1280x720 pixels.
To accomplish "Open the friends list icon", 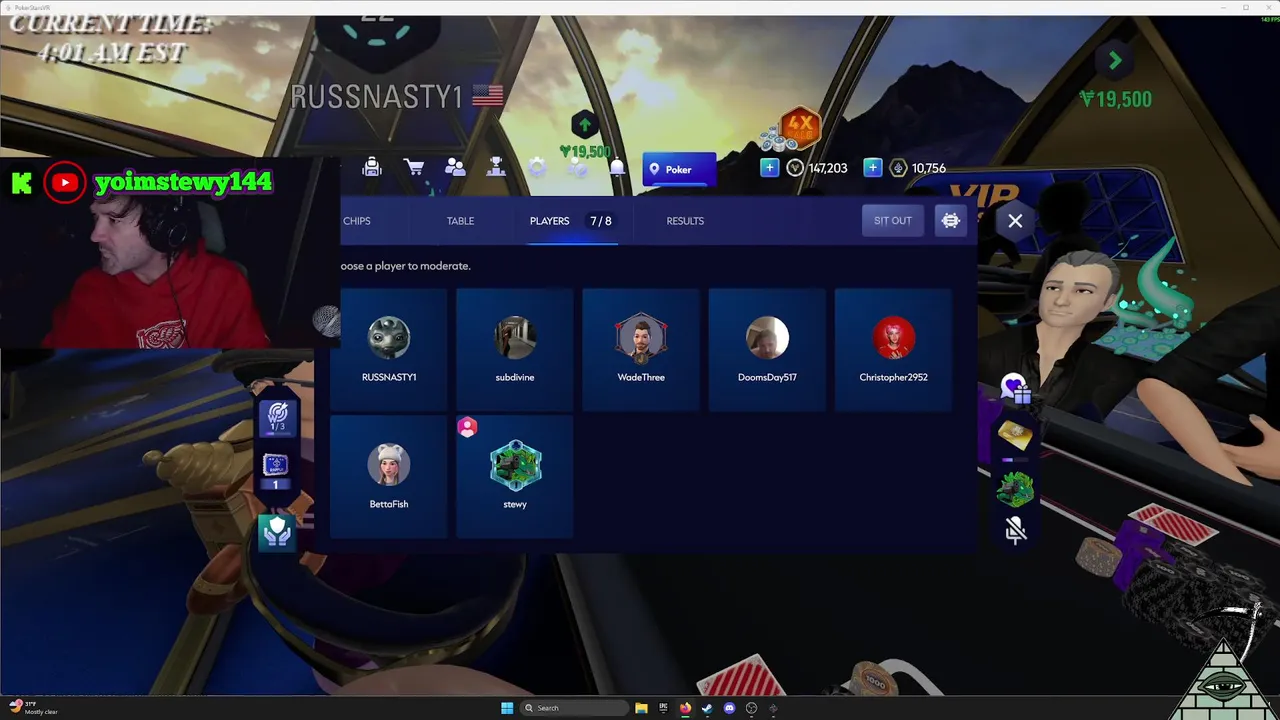I will (455, 167).
